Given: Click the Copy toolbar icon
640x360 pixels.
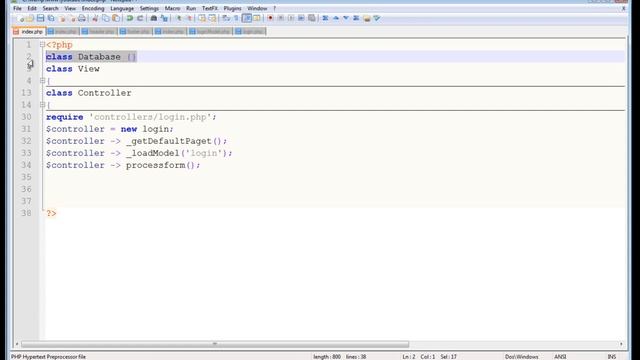Looking at the screenshot, I should [105, 18].
